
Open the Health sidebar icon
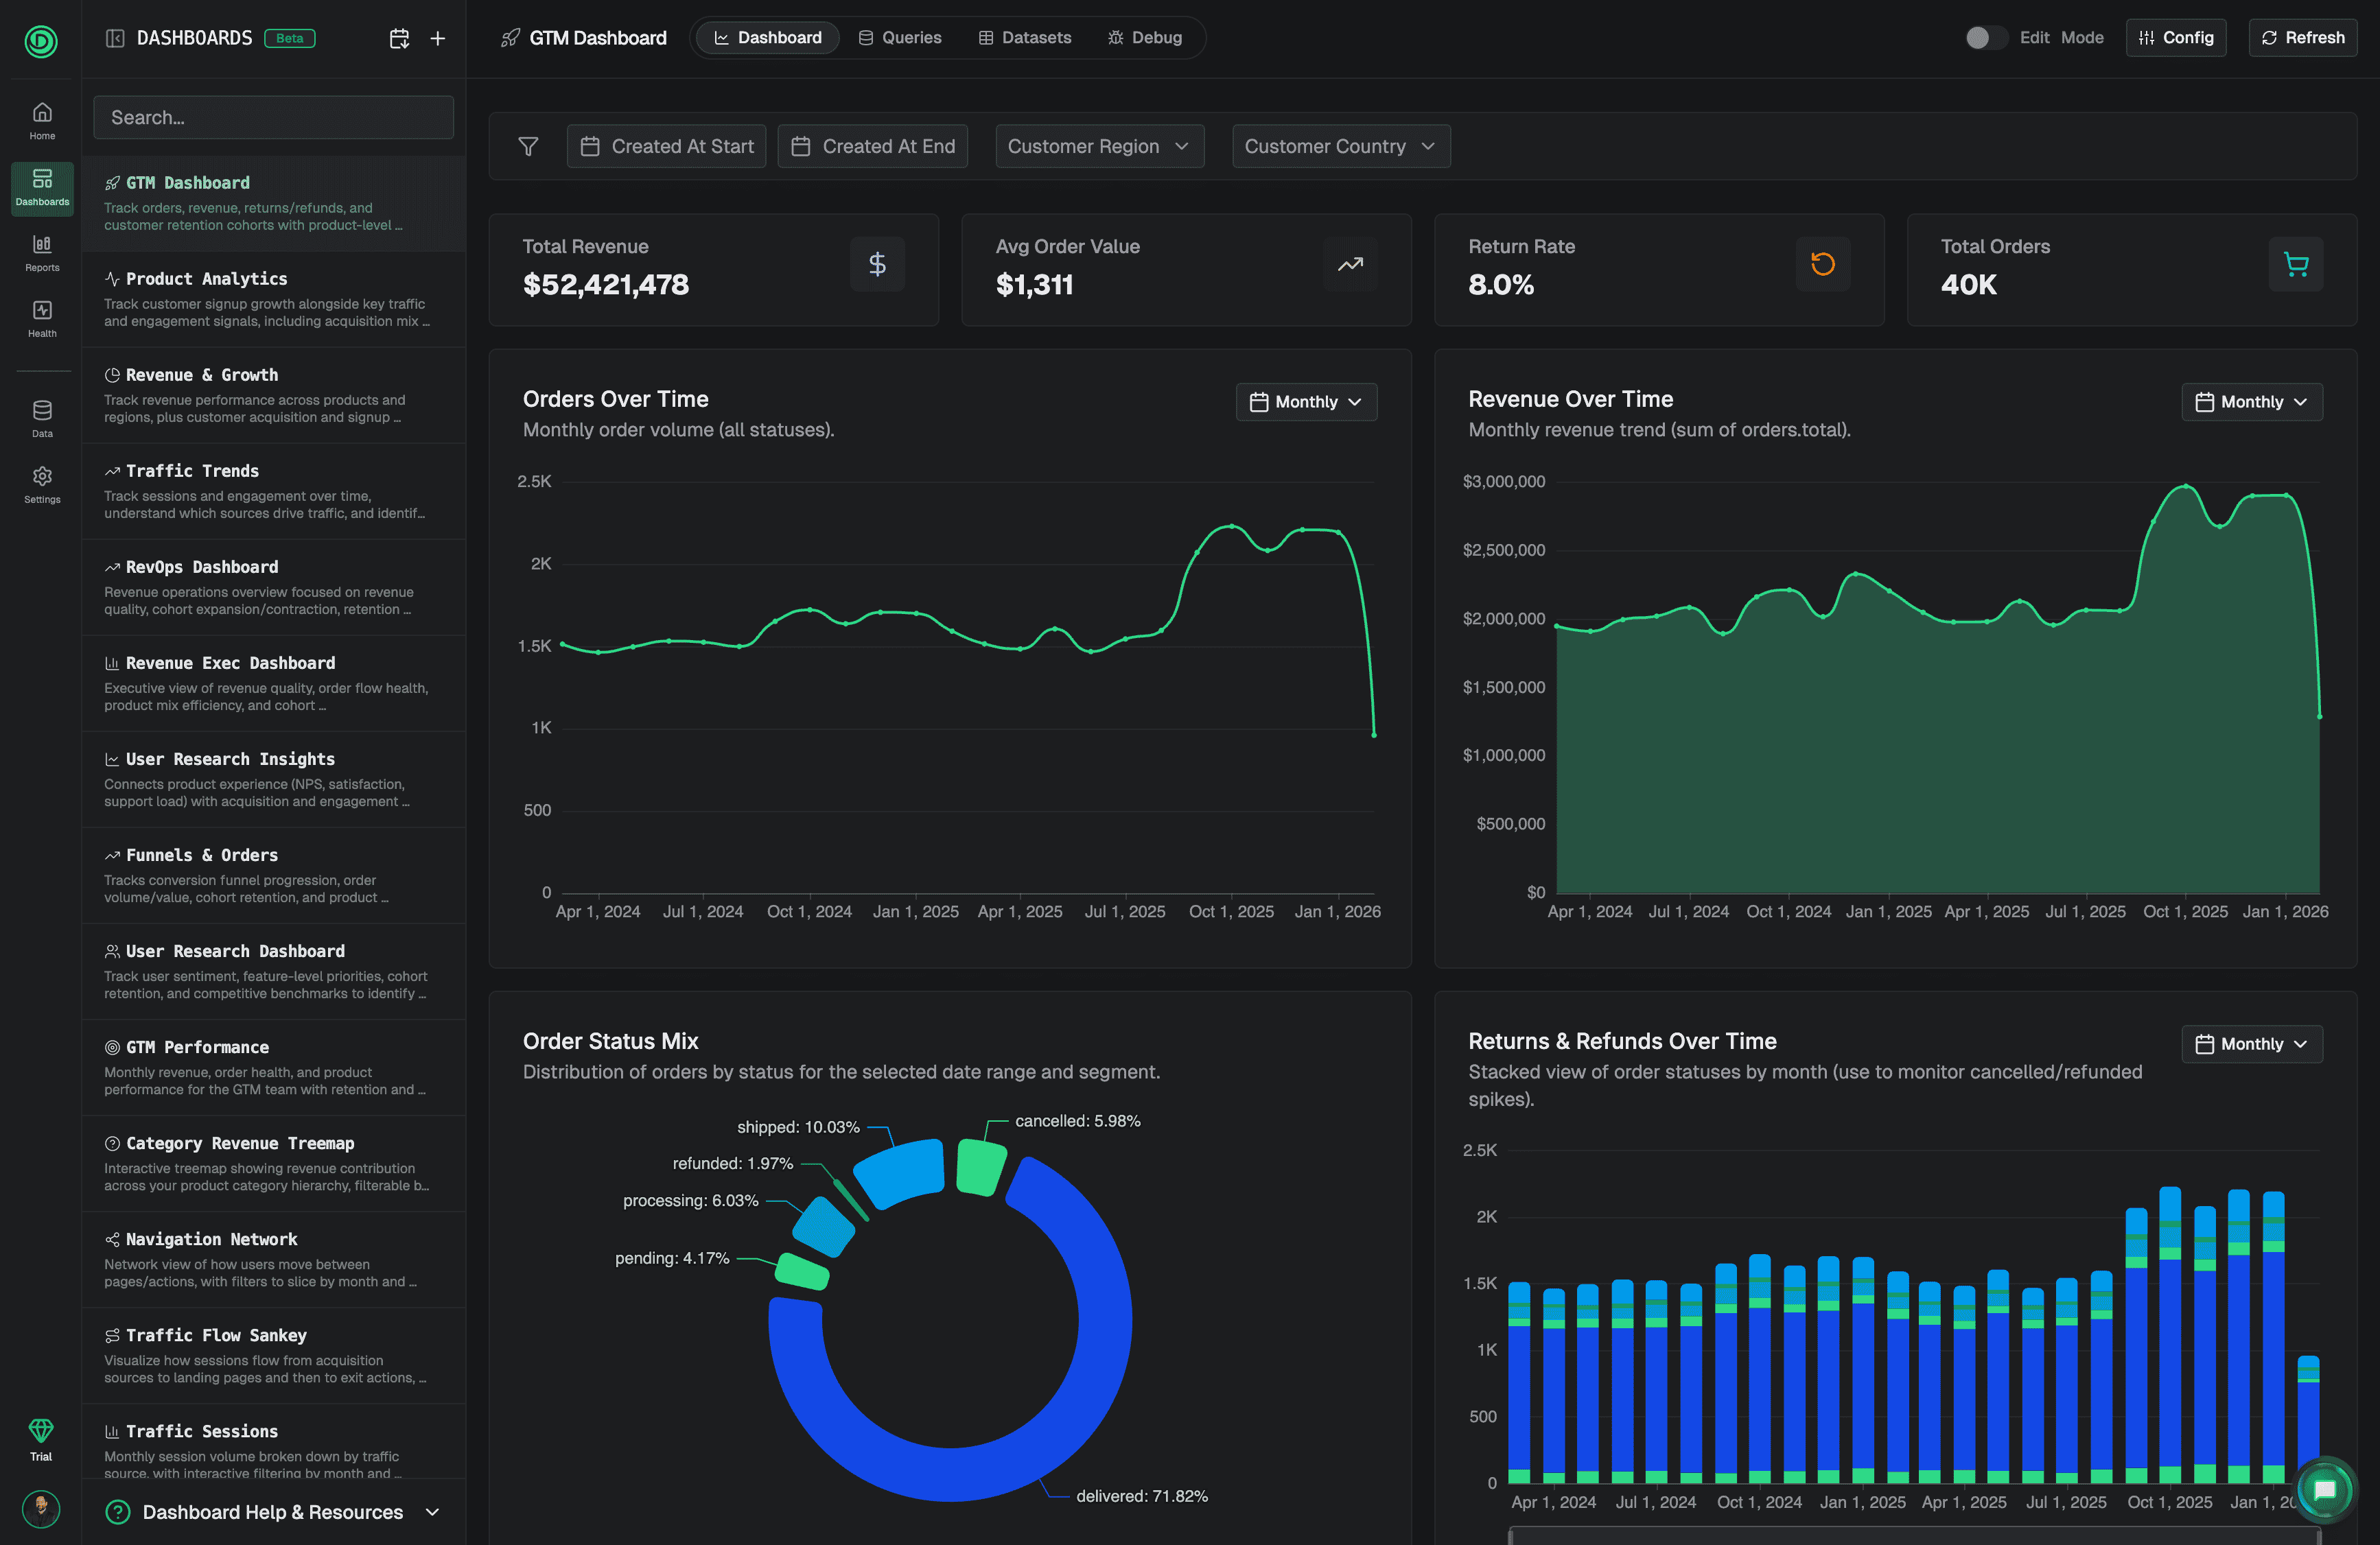pos(42,318)
